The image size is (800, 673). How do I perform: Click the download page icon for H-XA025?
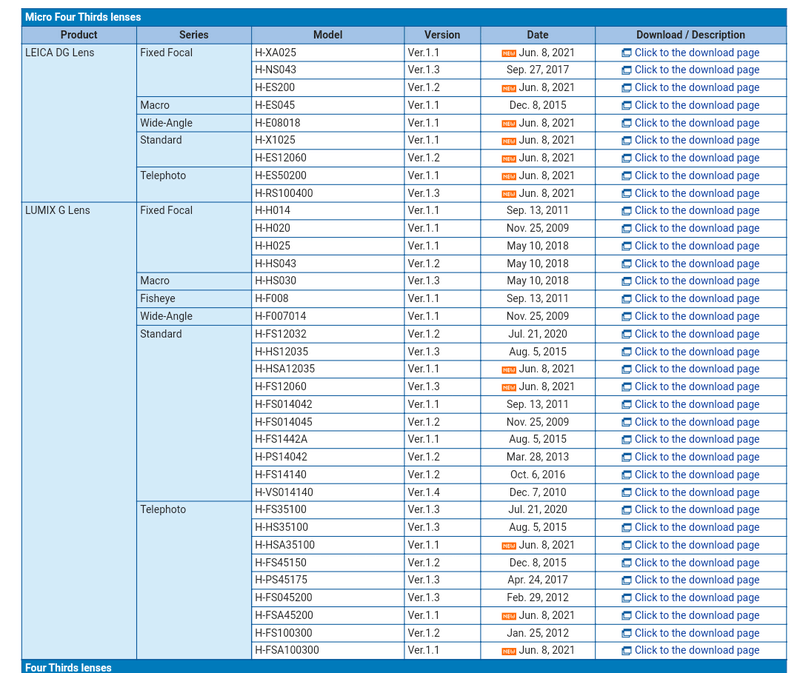pyautogui.click(x=626, y=53)
